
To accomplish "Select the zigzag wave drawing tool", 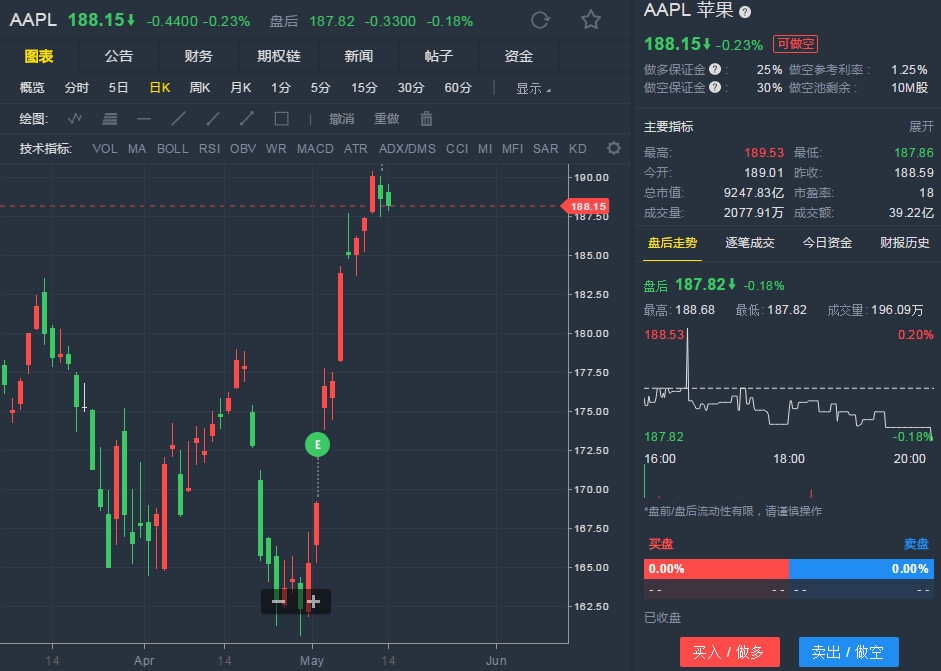I will pyautogui.click(x=75, y=119).
